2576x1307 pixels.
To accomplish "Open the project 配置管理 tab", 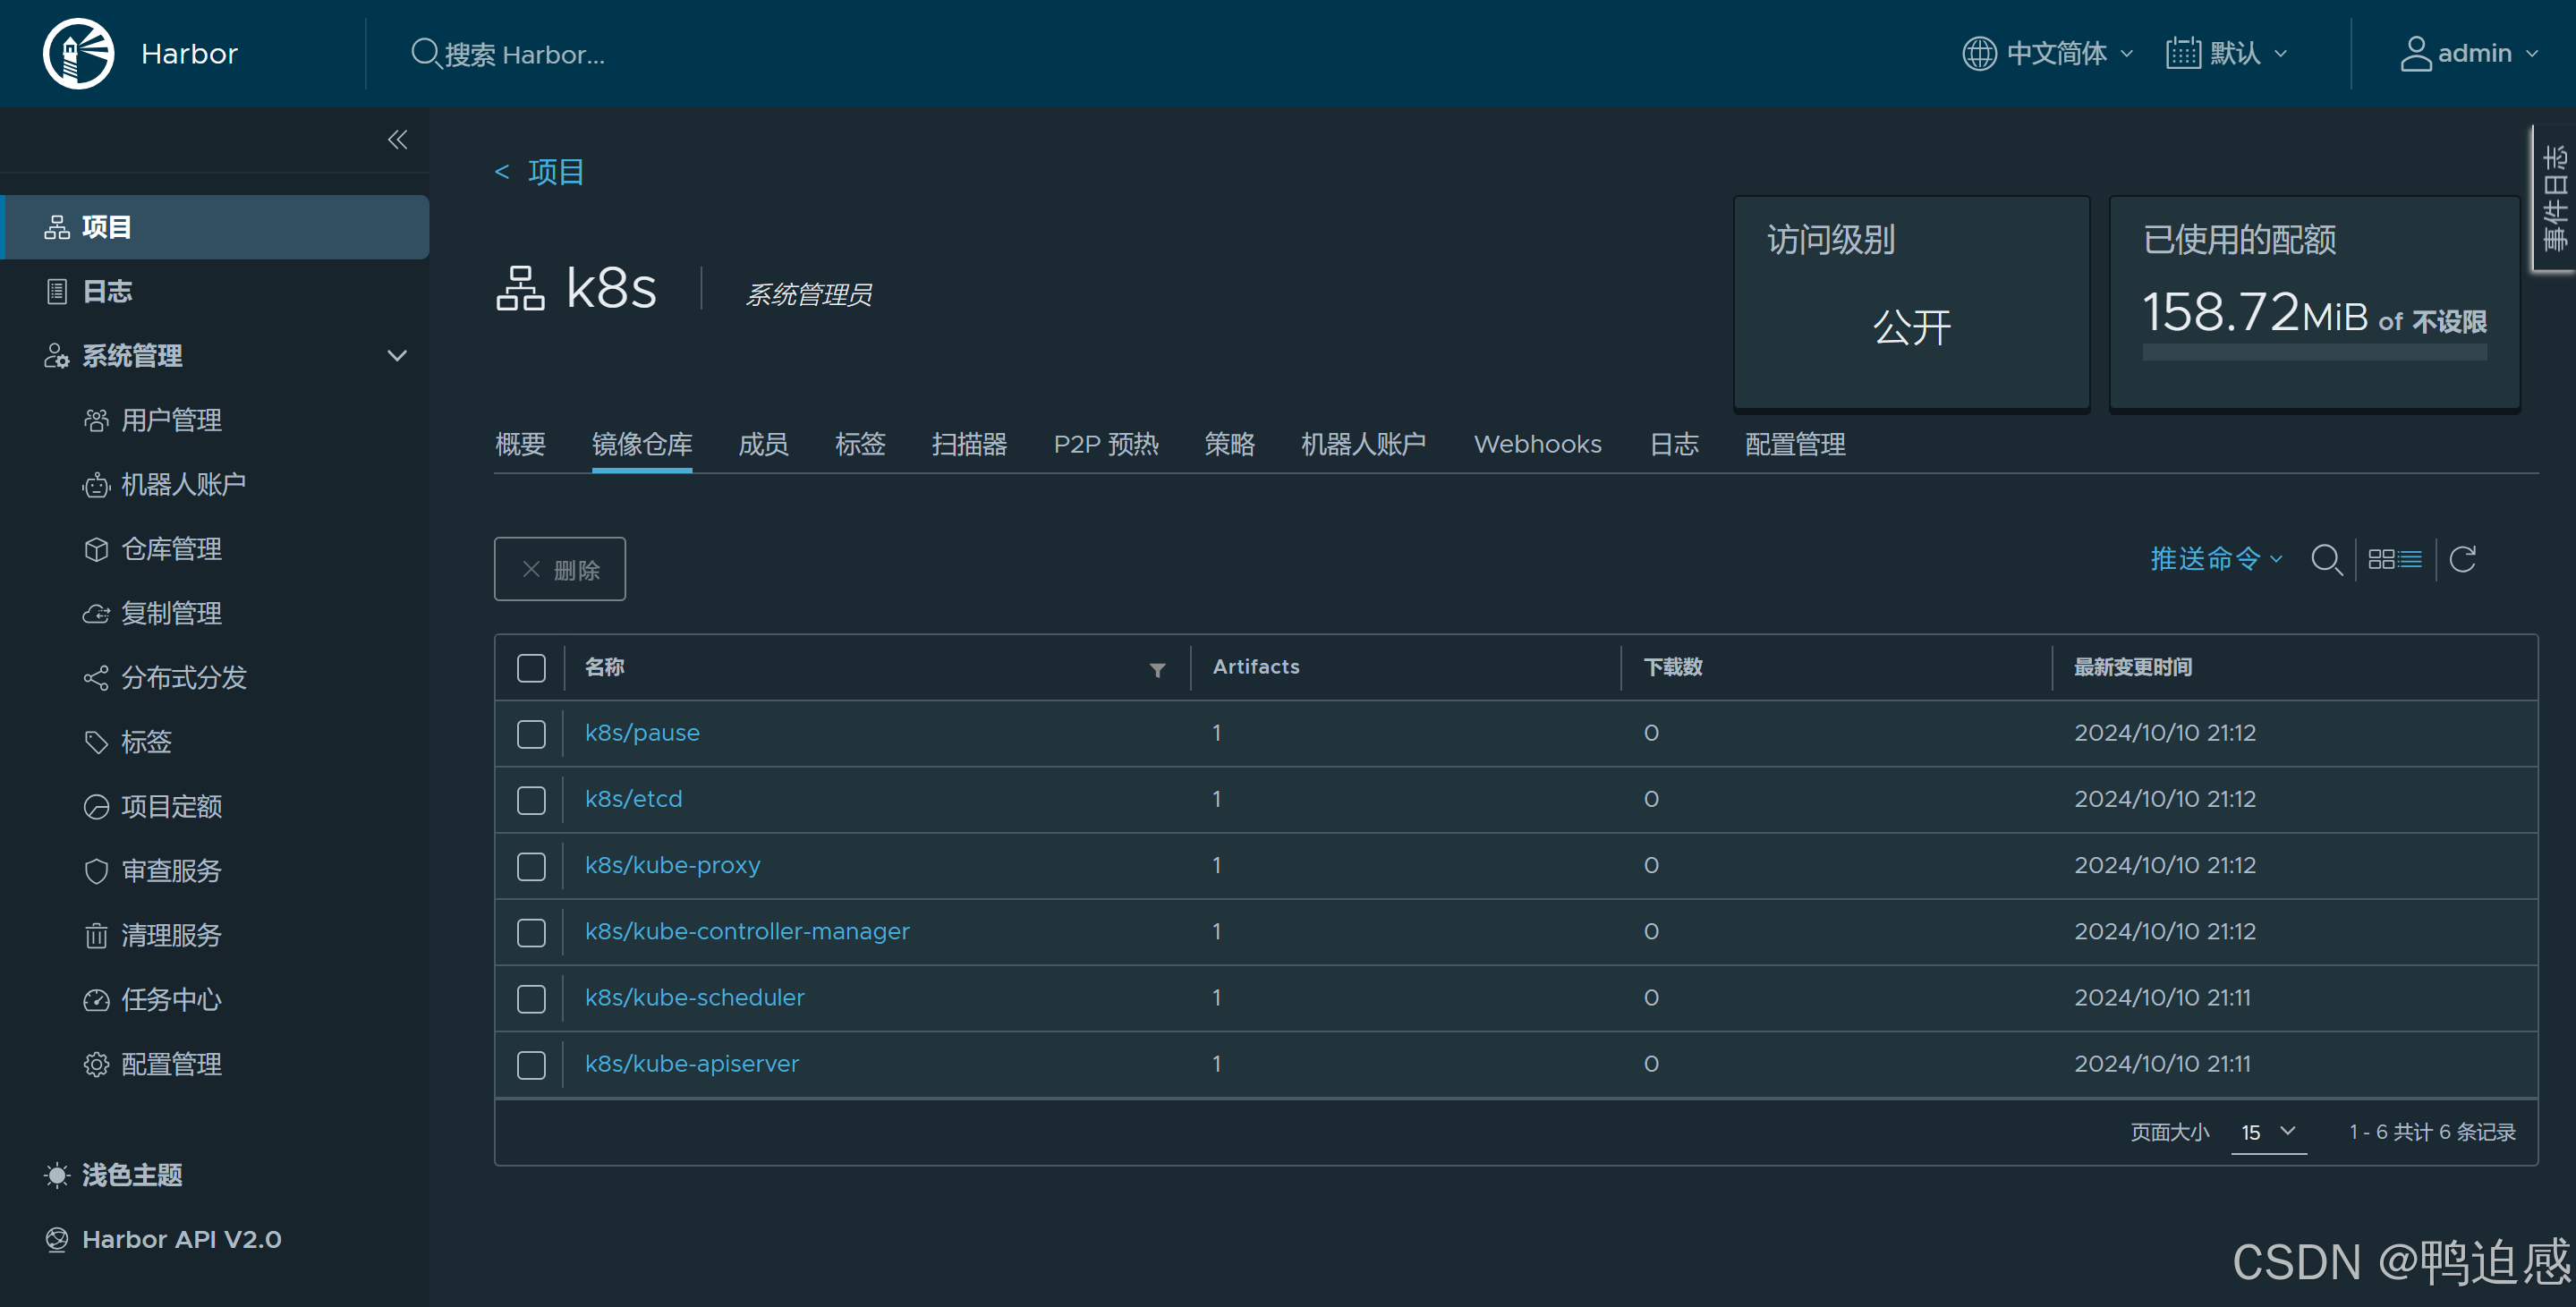I will pyautogui.click(x=1795, y=444).
